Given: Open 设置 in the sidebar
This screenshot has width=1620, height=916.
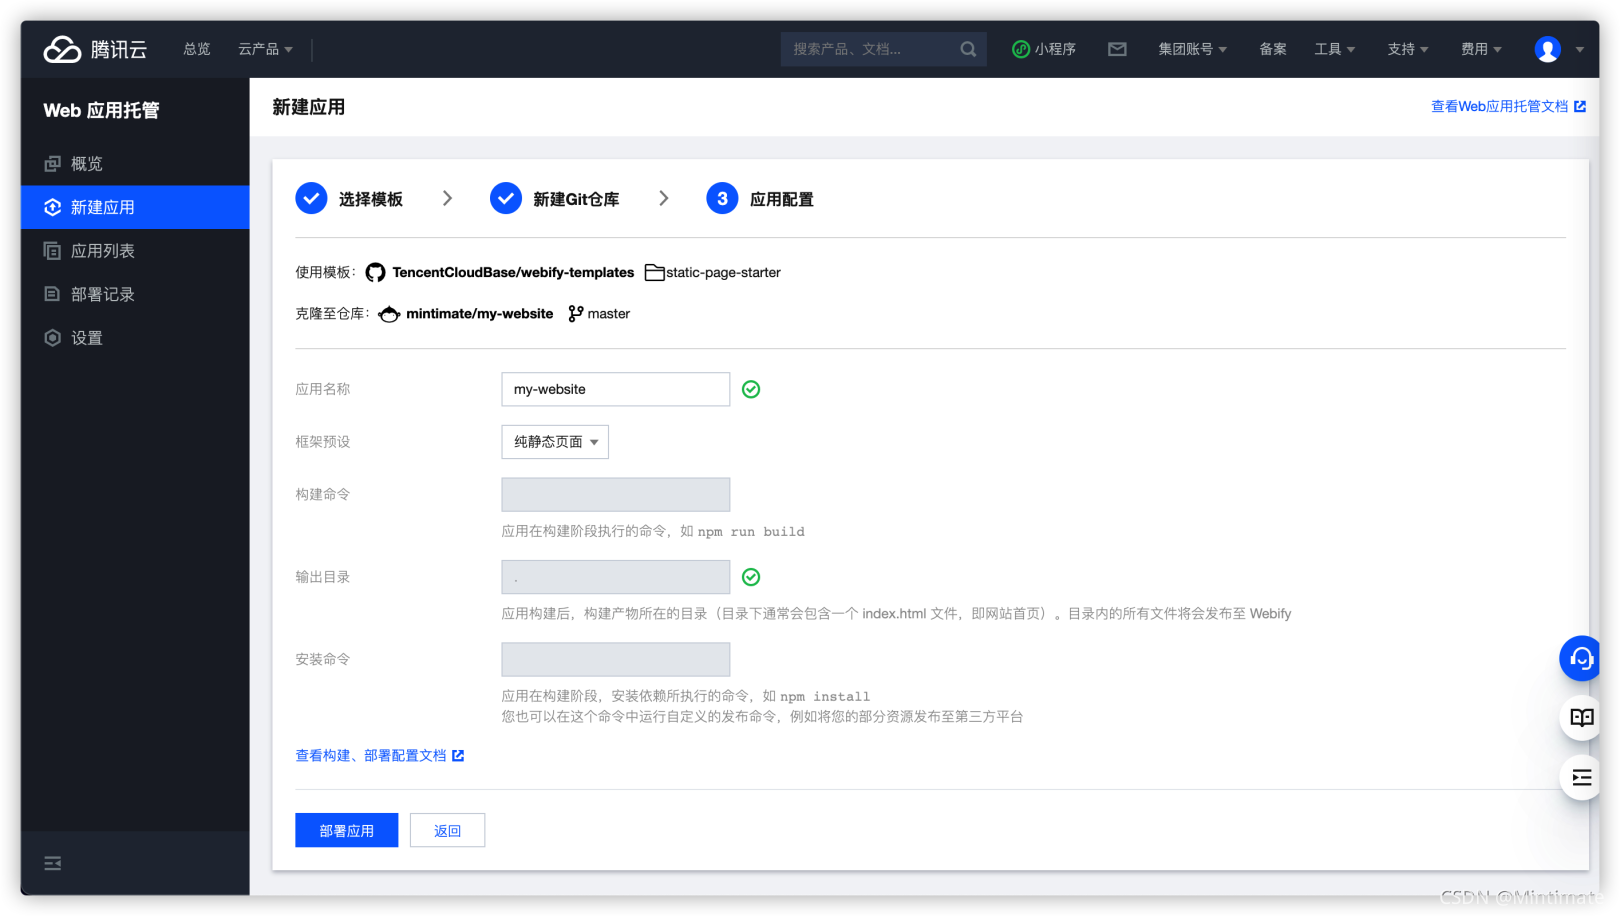Looking at the screenshot, I should 135,338.
